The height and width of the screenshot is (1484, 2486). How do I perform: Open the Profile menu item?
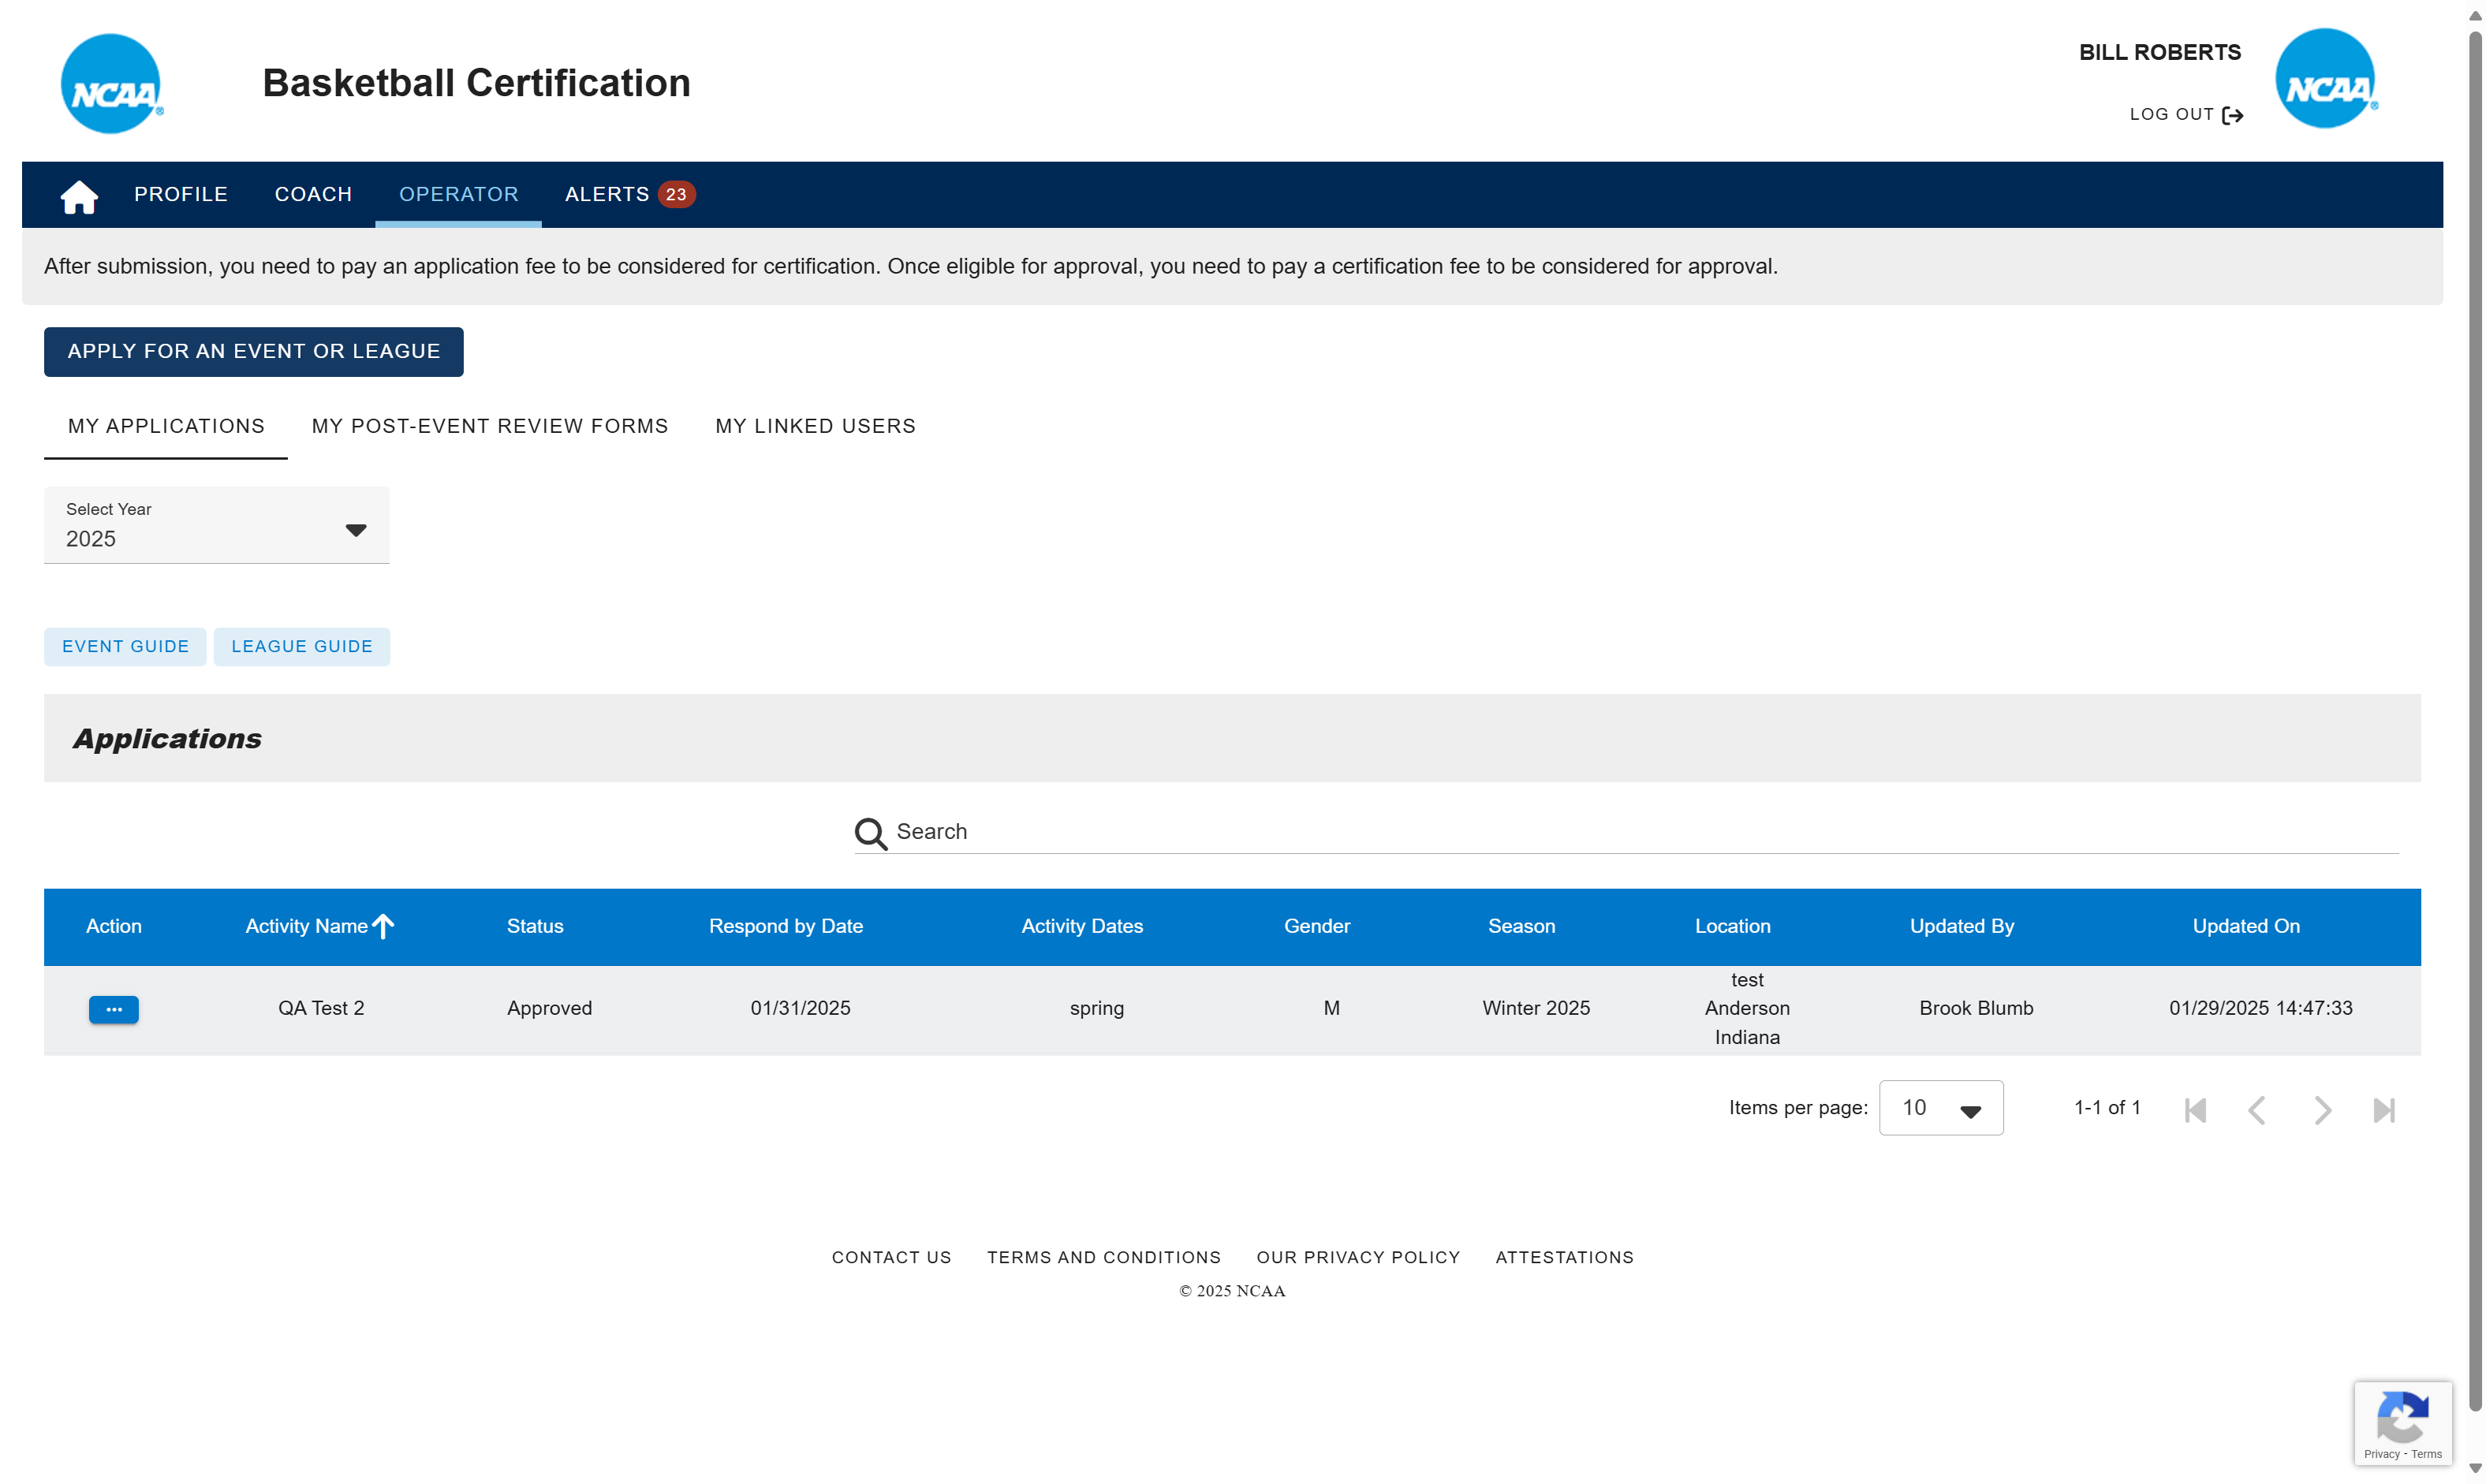coord(181,194)
